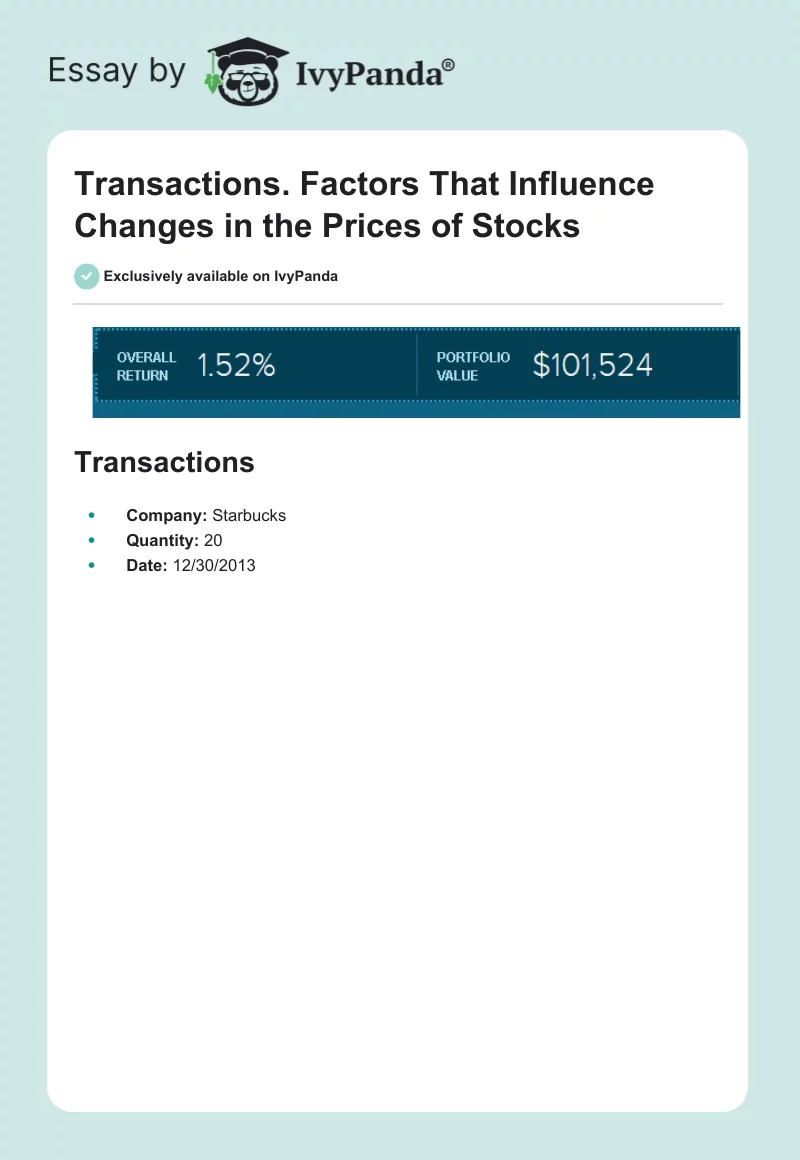The height and width of the screenshot is (1160, 800).
Task: Click the horizontal divider under the title
Action: tap(398, 303)
